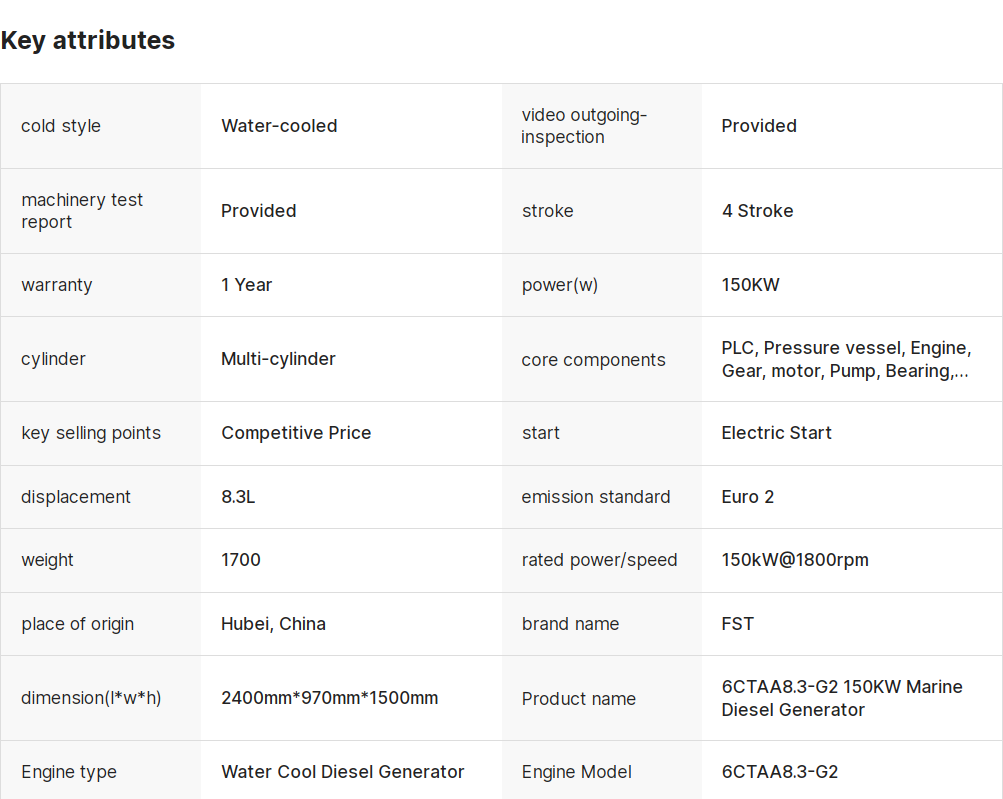
Task: Select the FST brand name value
Action: pyautogui.click(x=738, y=624)
